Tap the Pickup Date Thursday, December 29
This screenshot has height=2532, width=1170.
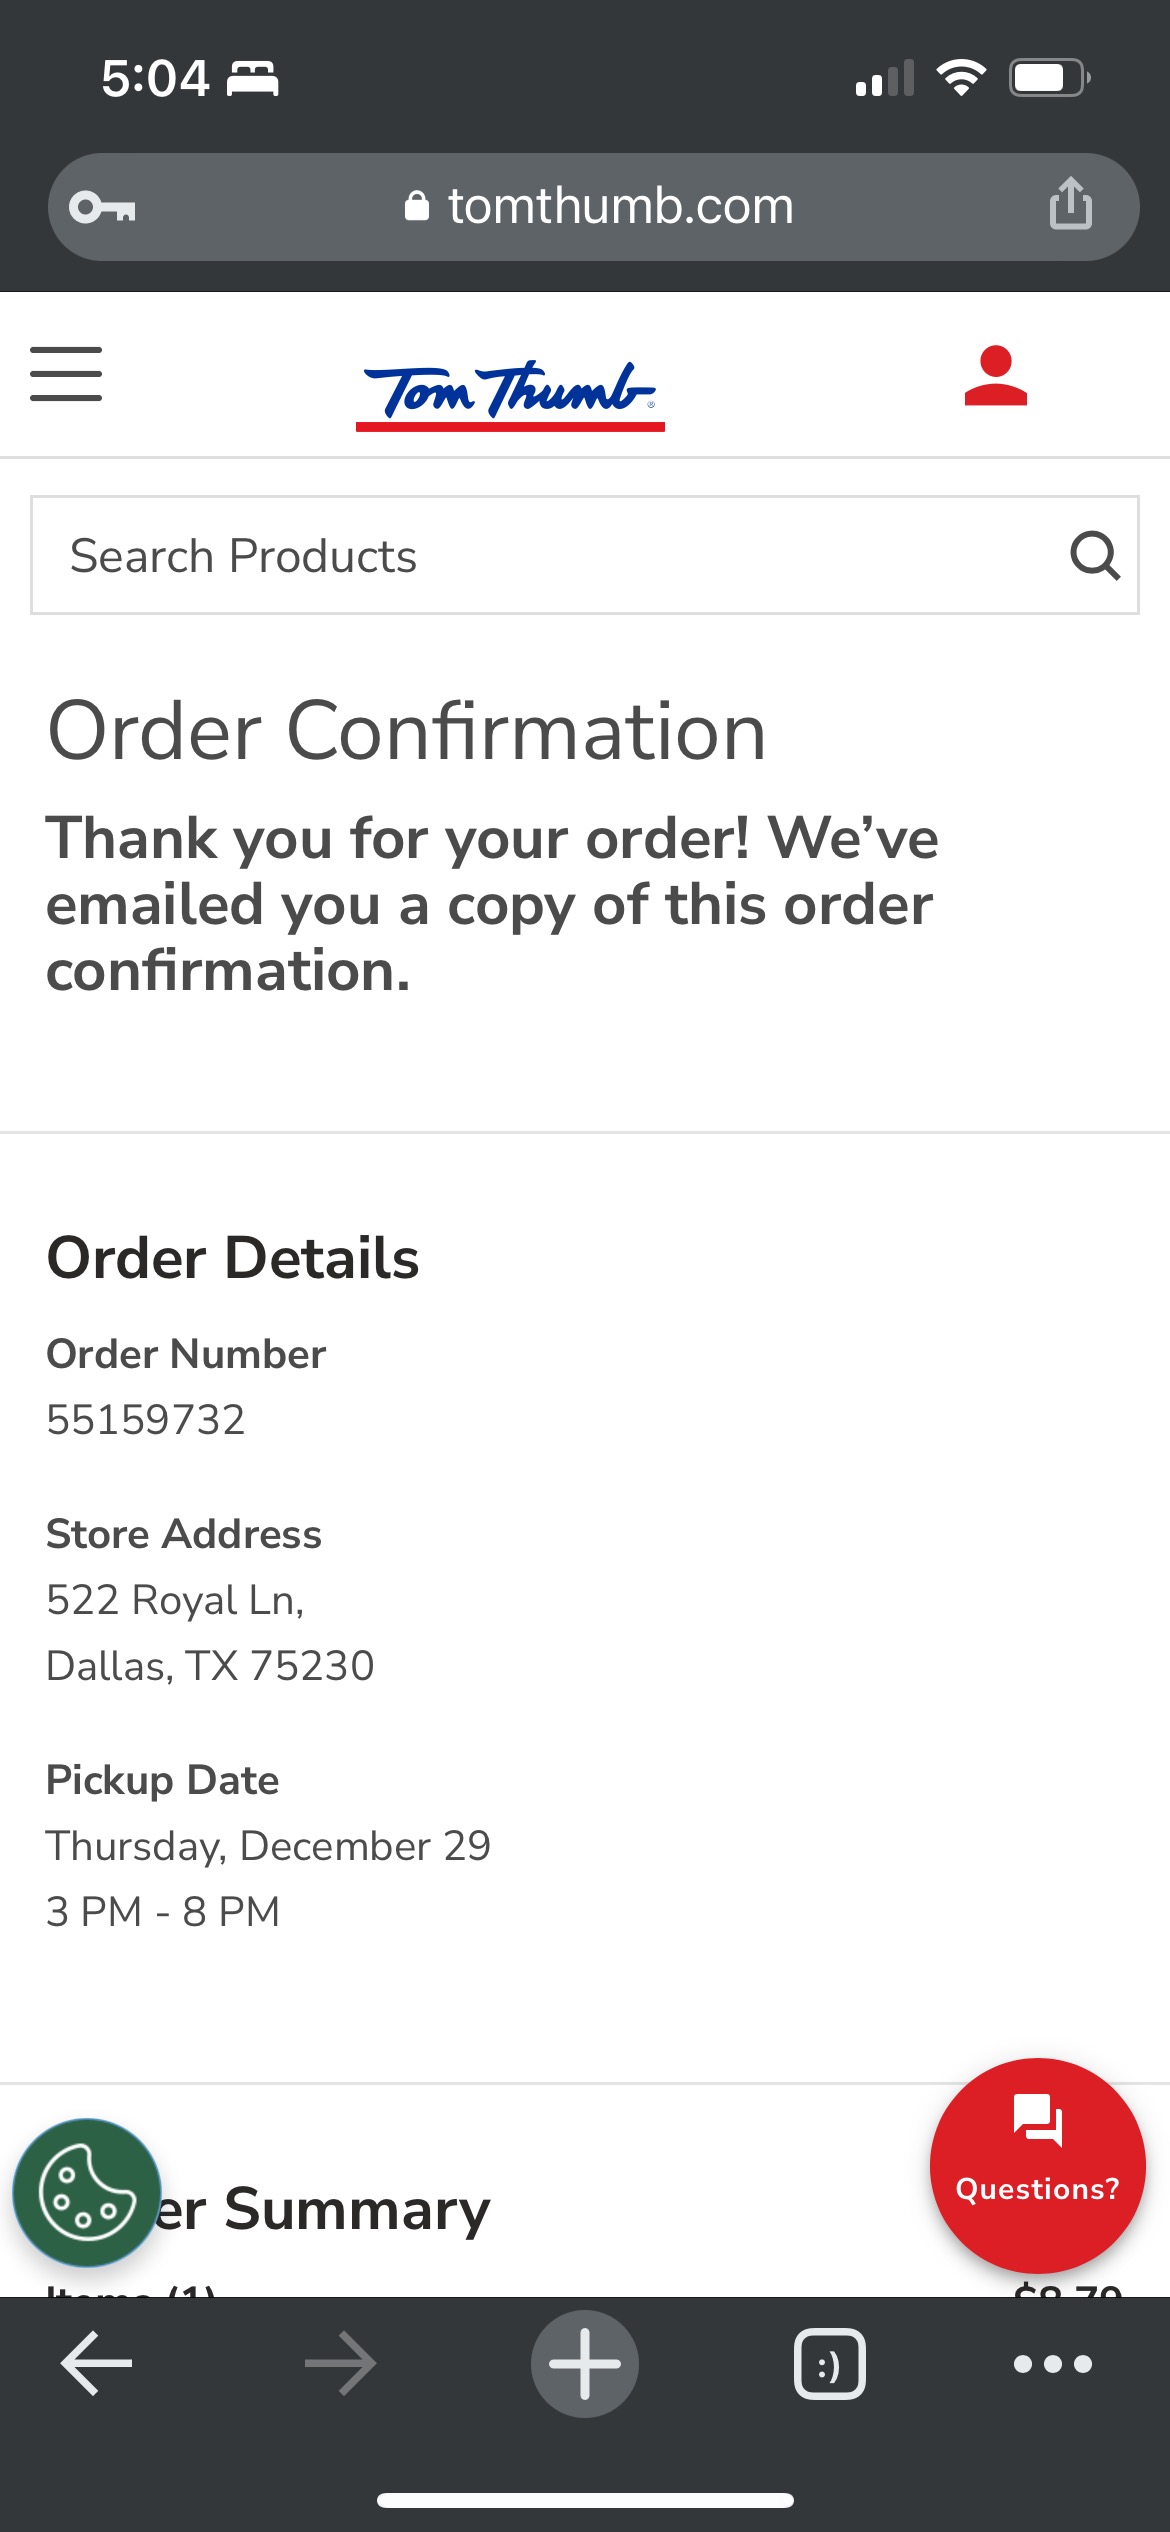(x=268, y=1846)
